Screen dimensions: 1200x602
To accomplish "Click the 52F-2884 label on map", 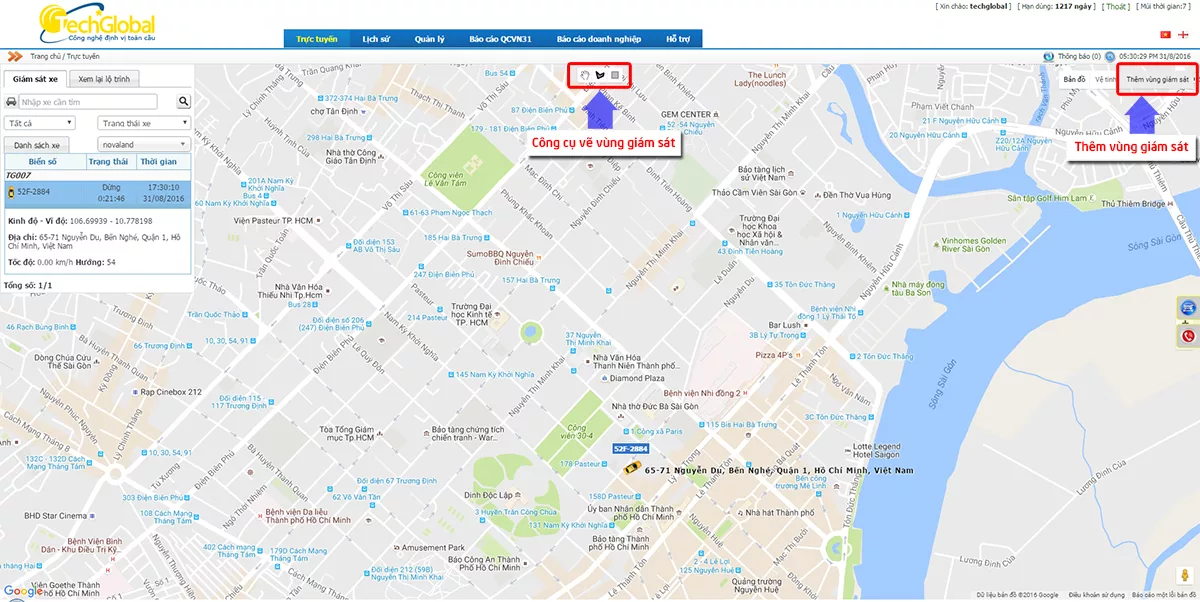I will pos(630,449).
